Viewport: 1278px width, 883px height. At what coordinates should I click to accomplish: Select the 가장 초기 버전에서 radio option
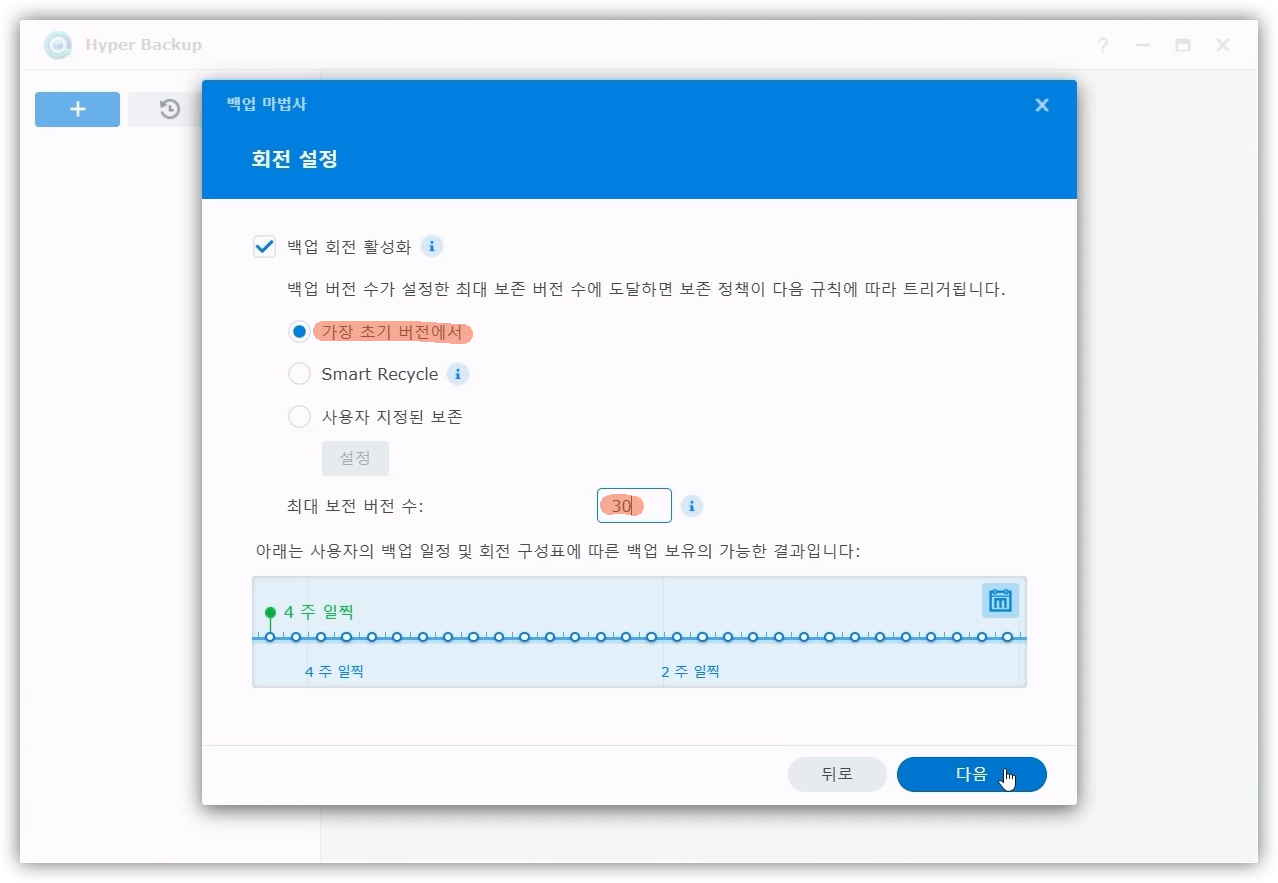(299, 332)
